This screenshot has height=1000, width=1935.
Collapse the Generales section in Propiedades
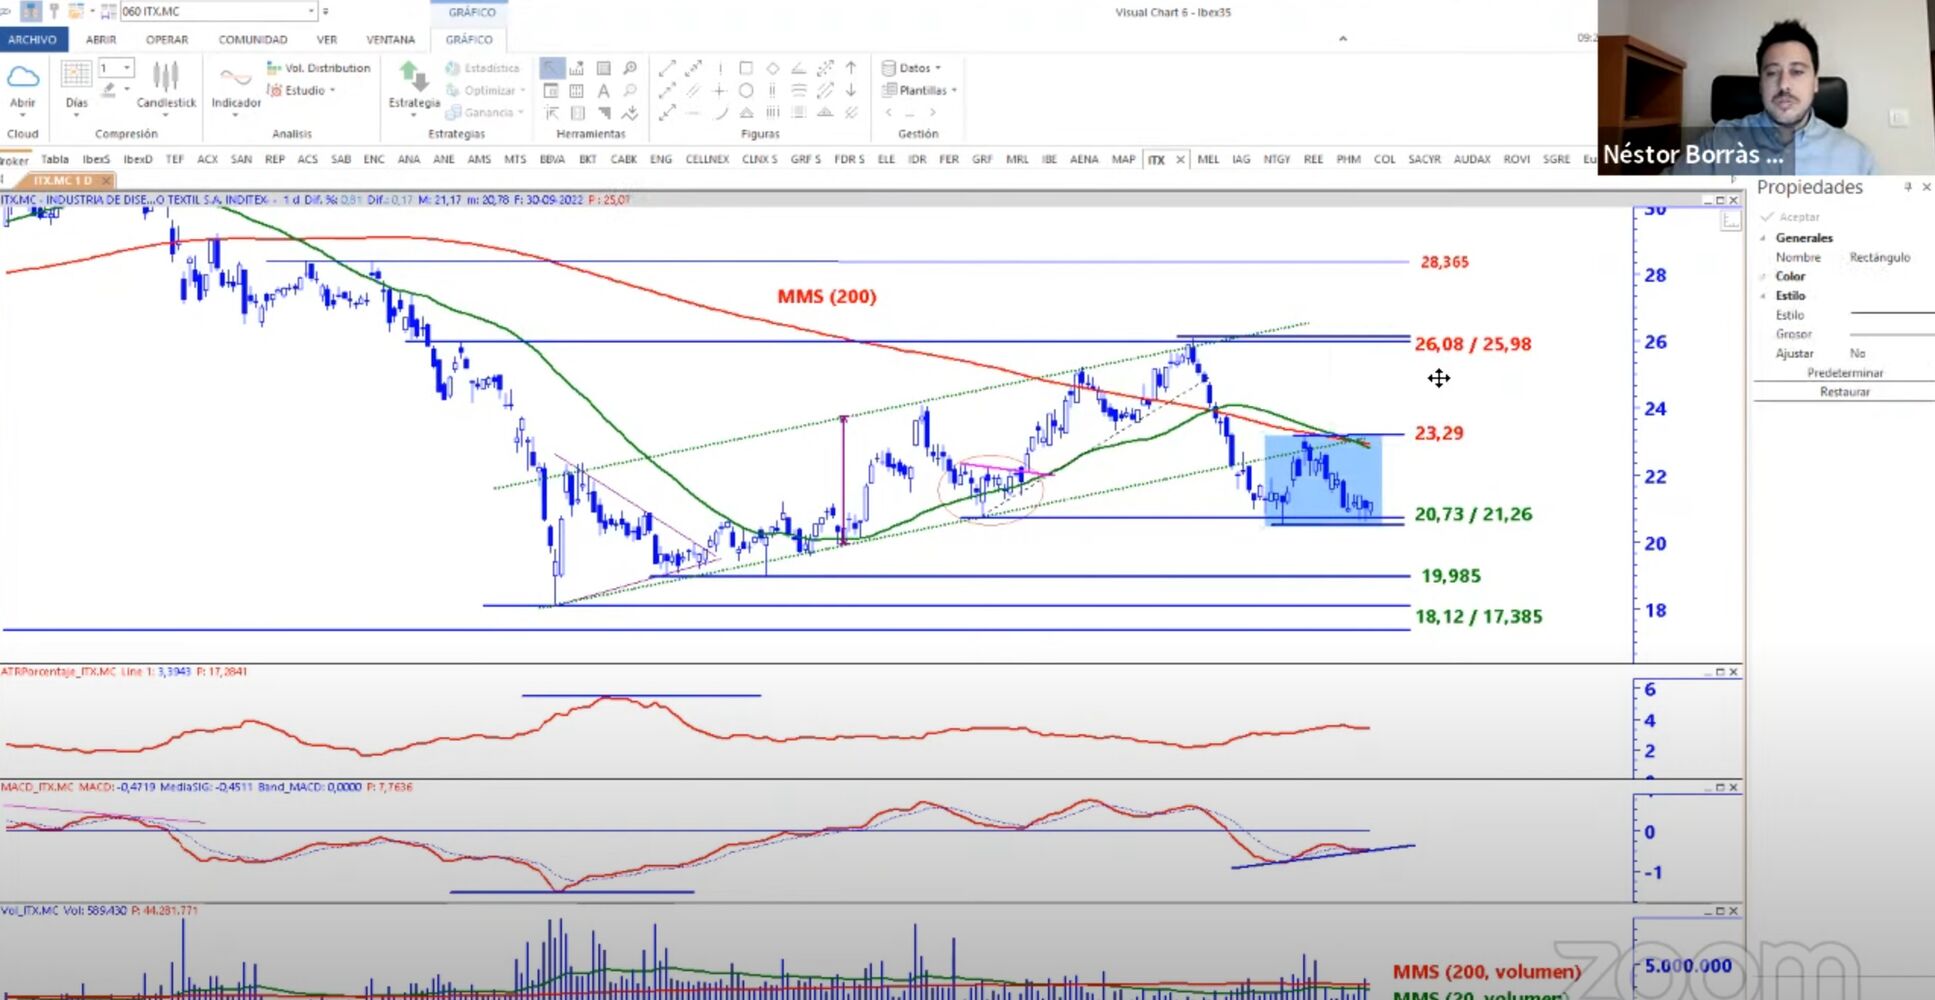point(1763,238)
